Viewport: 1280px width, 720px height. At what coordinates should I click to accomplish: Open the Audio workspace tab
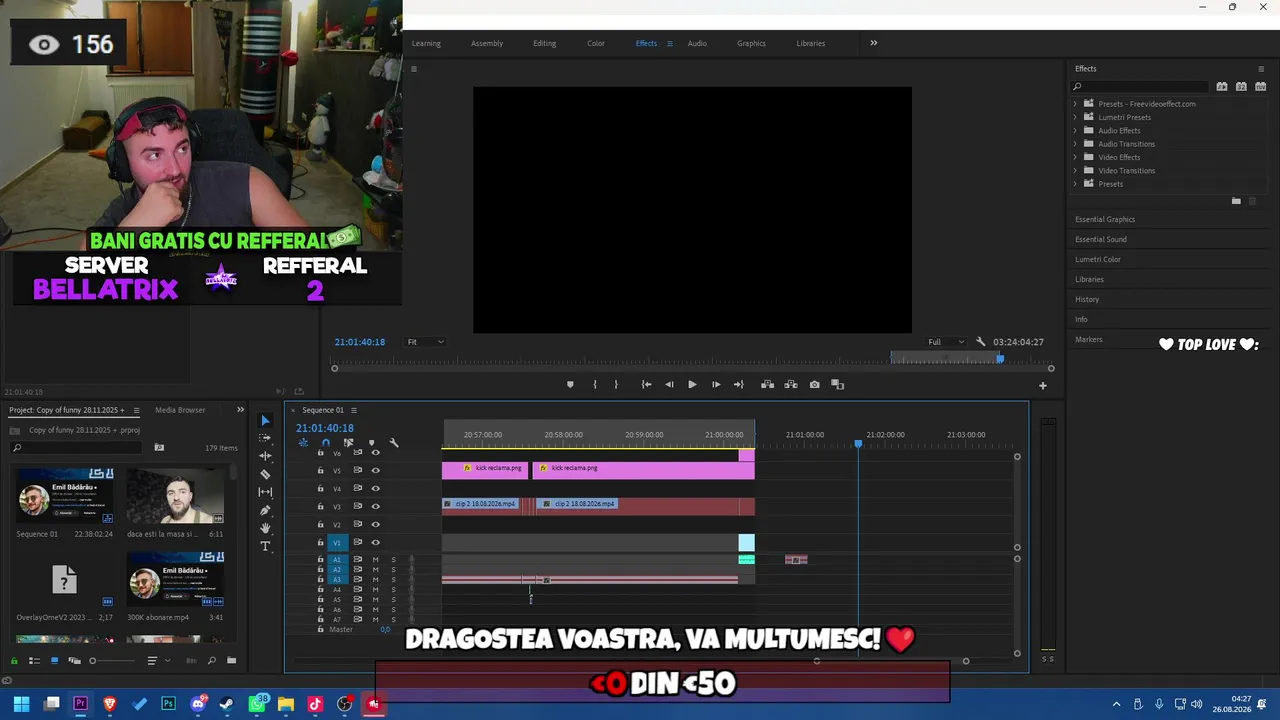[697, 44]
